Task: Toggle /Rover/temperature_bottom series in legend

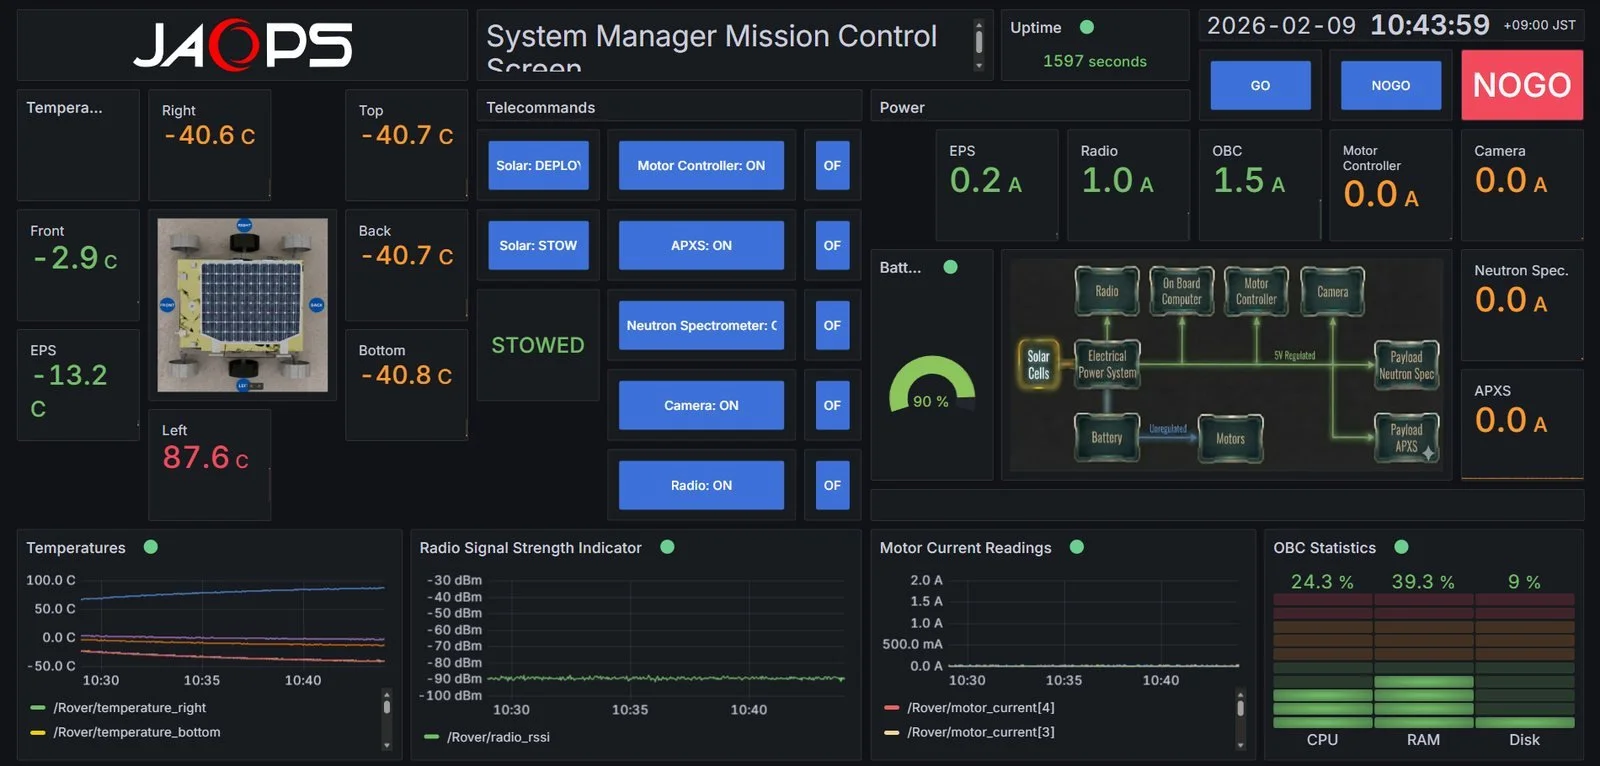Action: pyautogui.click(x=136, y=732)
